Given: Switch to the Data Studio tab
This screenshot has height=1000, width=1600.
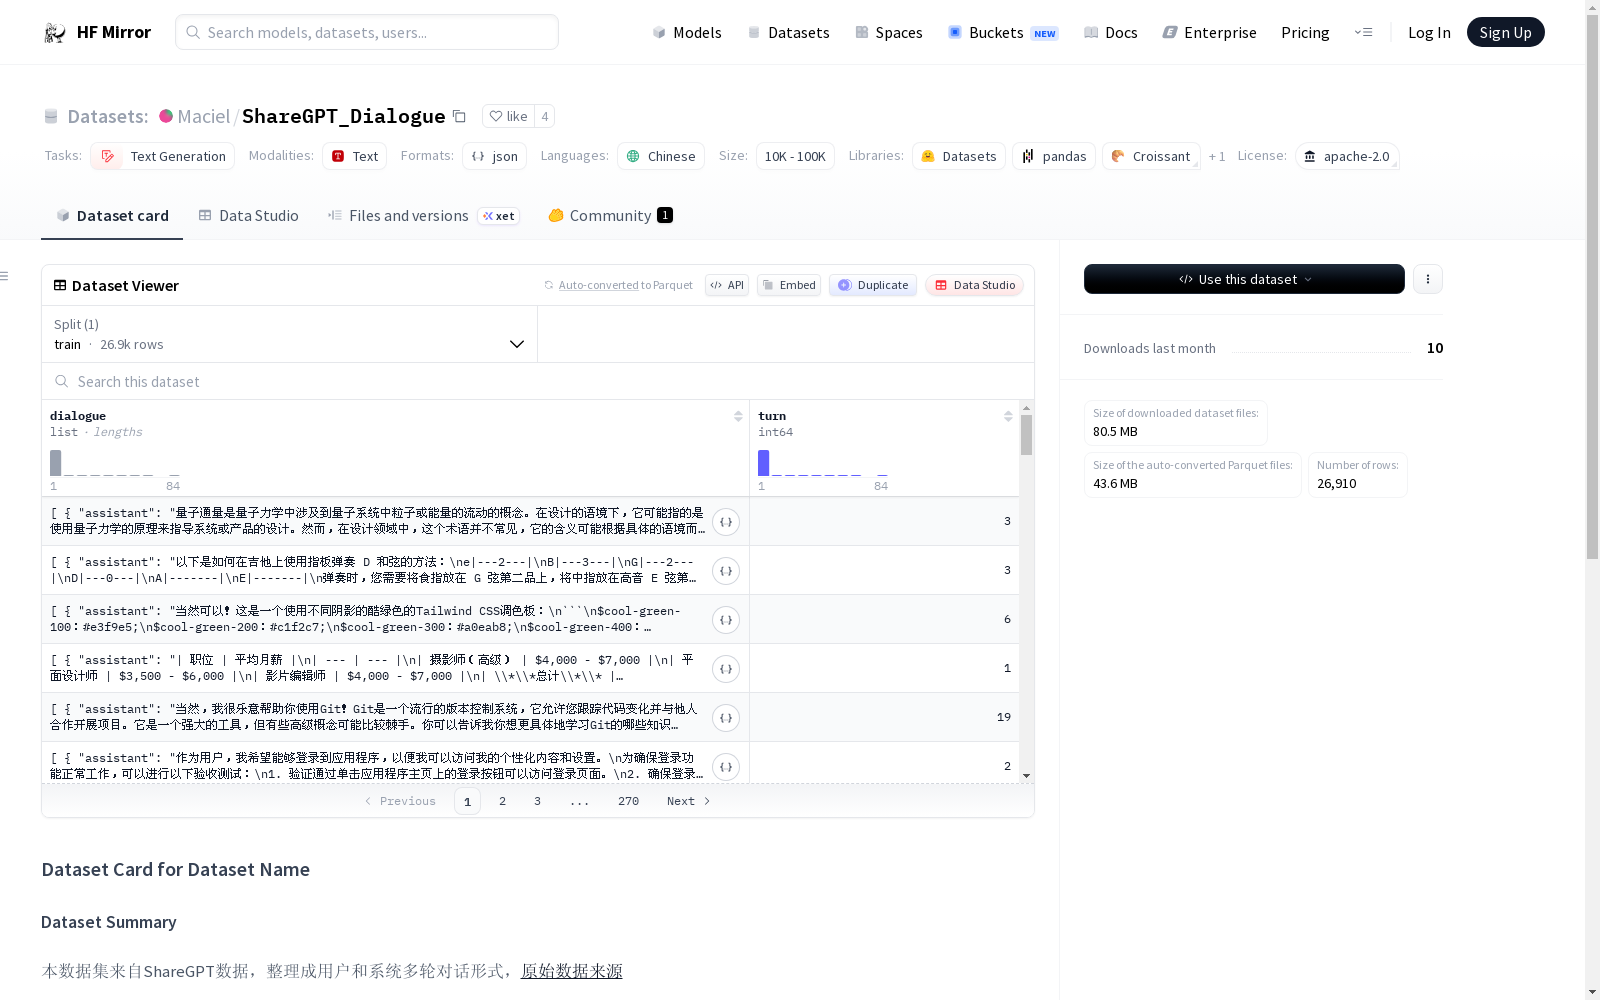Looking at the screenshot, I should 248,215.
